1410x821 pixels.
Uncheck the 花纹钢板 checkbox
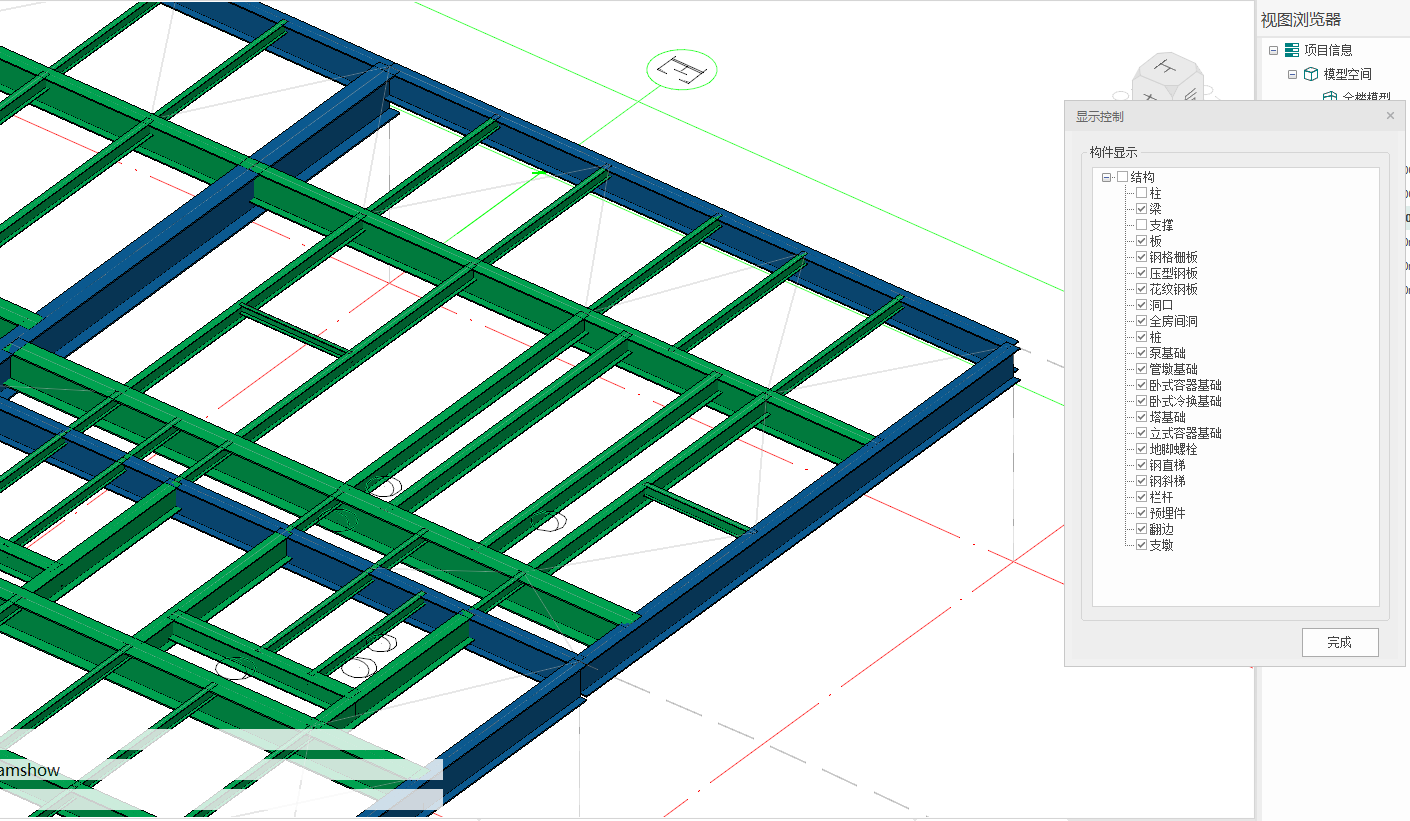1141,289
